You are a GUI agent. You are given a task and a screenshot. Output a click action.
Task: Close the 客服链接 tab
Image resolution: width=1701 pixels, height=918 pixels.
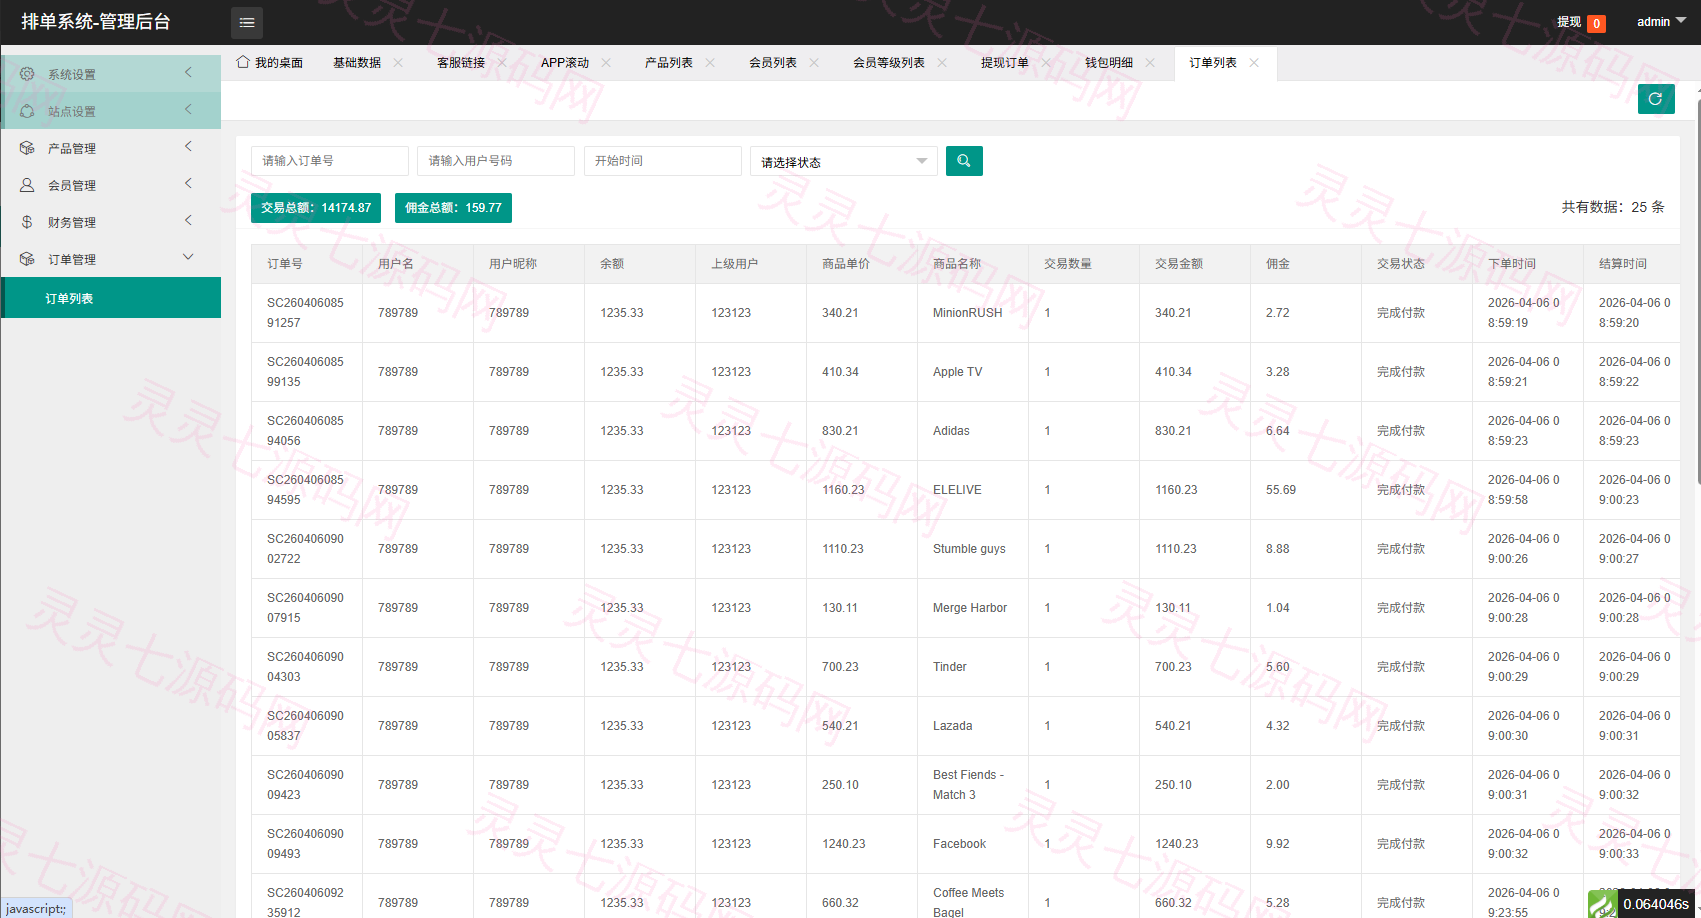coord(502,62)
